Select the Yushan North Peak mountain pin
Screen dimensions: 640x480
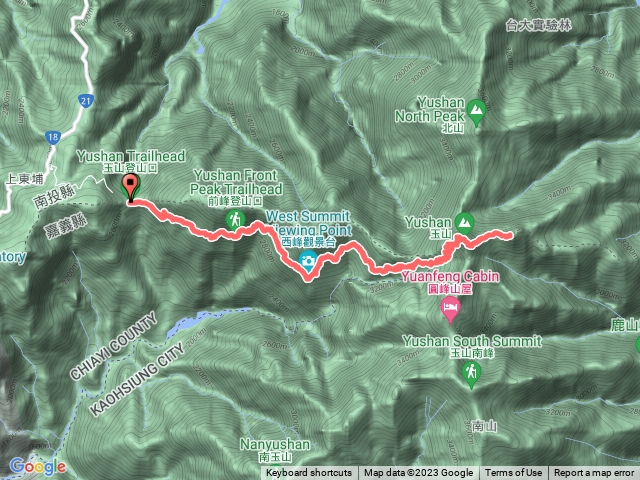pos(476,111)
